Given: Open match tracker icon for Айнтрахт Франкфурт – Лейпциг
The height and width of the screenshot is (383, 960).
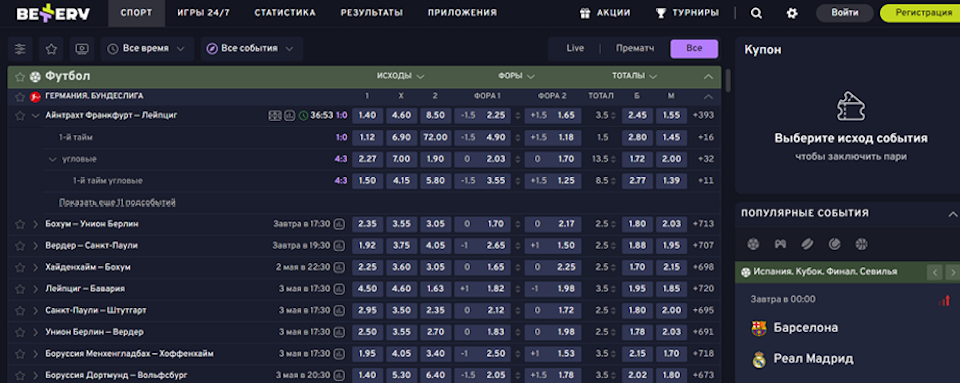Looking at the screenshot, I should [x=275, y=115].
